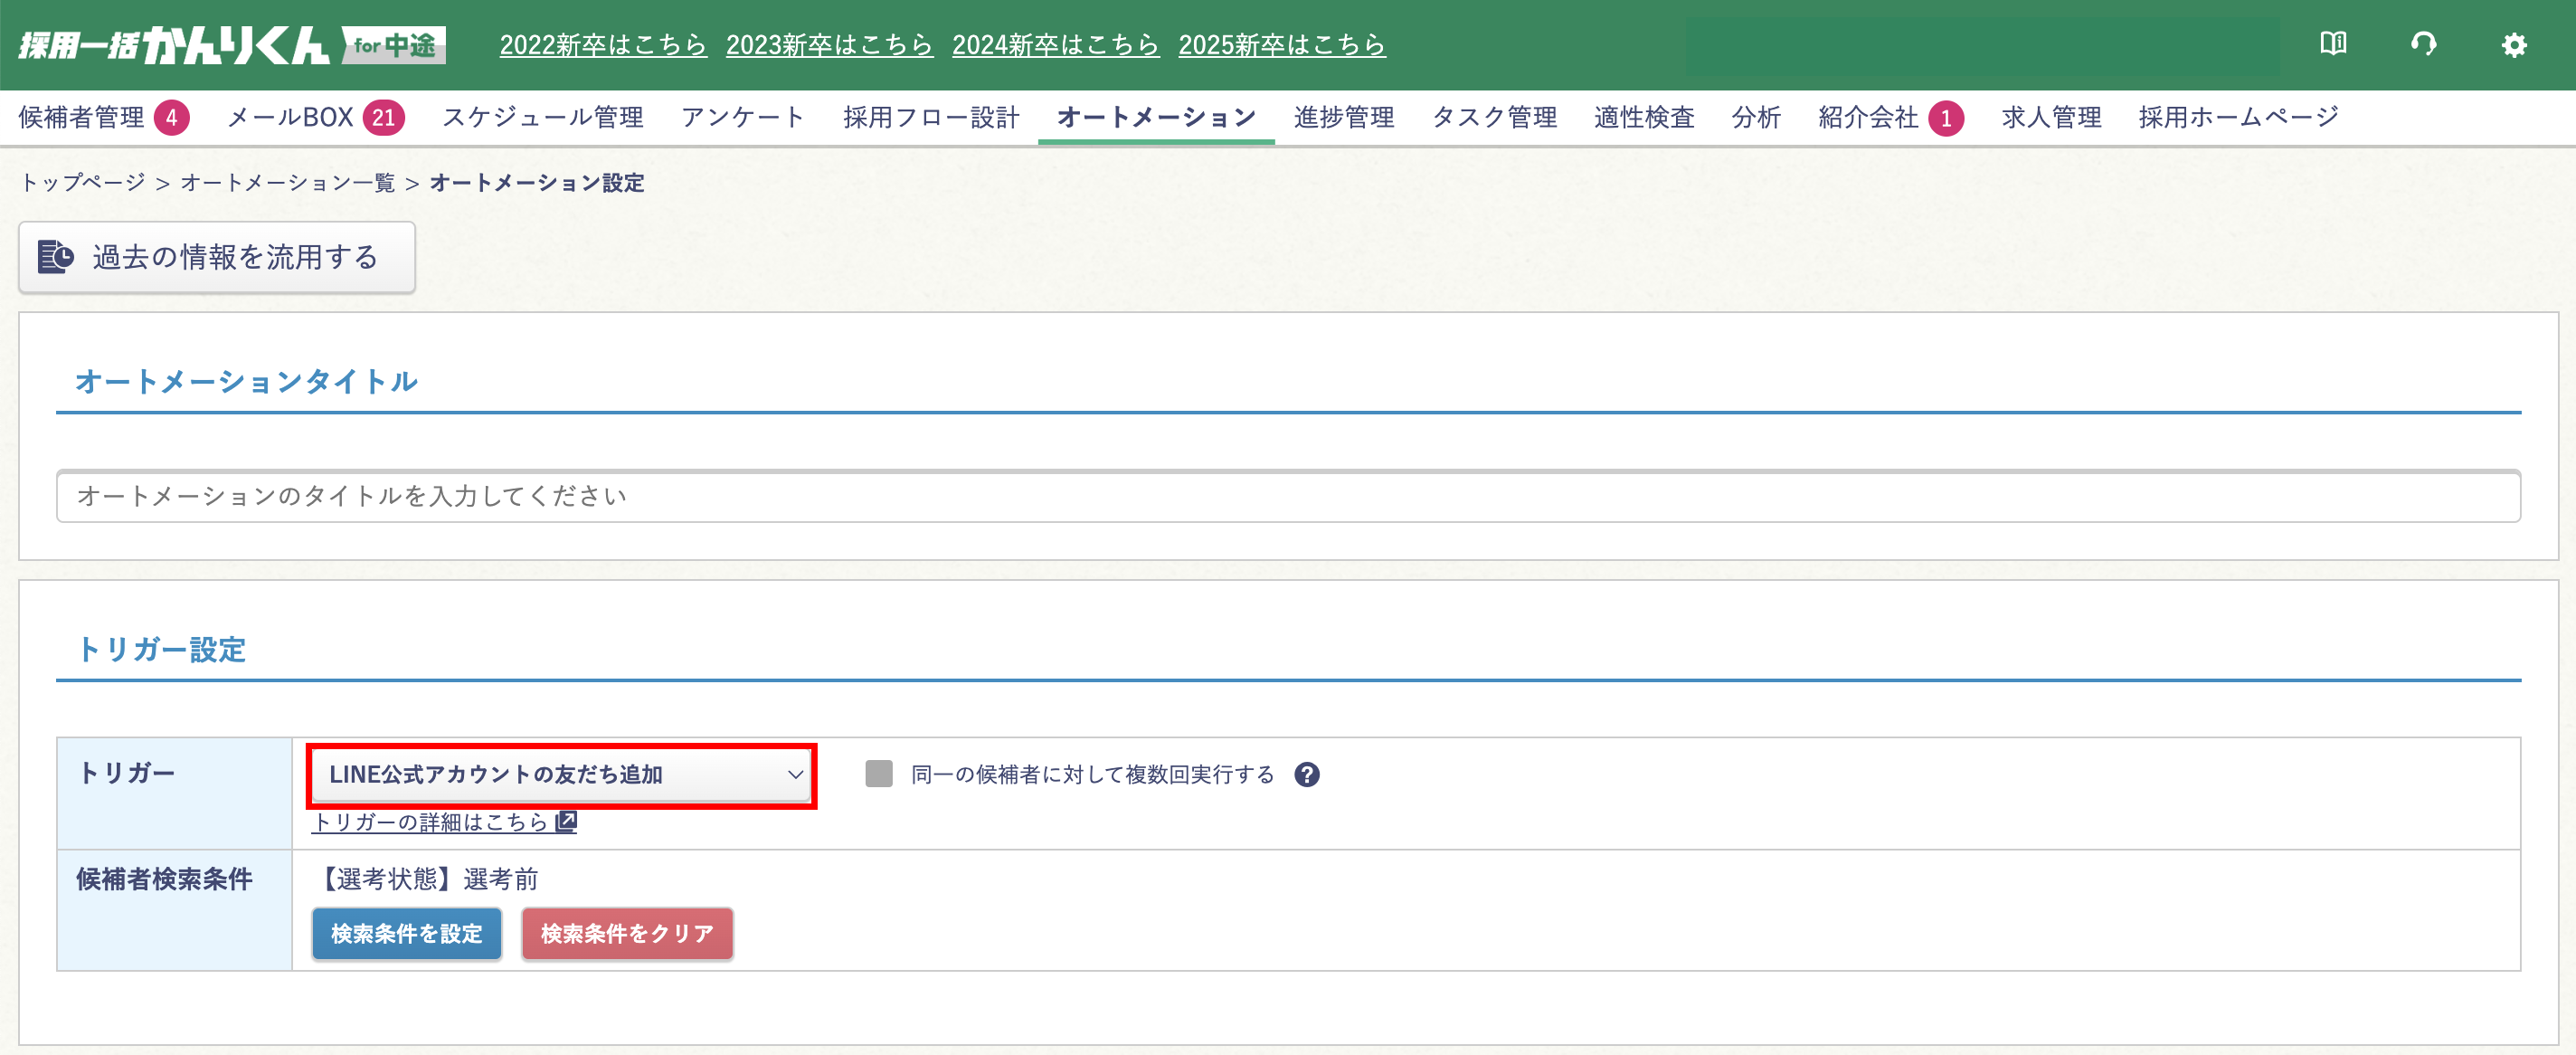Open settings gear icon
The image size is (2576, 1055).
pos(2513,45)
